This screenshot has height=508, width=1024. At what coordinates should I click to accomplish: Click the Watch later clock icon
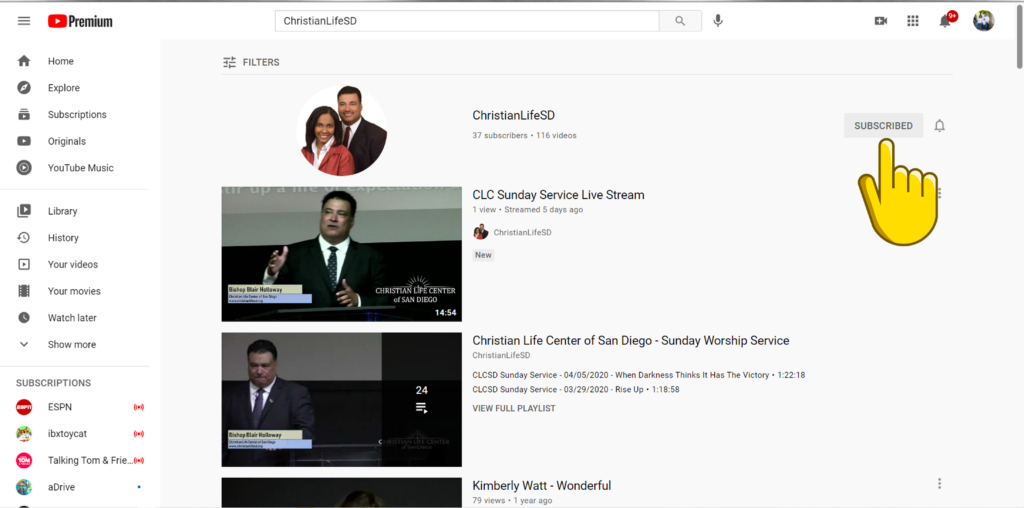click(24, 319)
